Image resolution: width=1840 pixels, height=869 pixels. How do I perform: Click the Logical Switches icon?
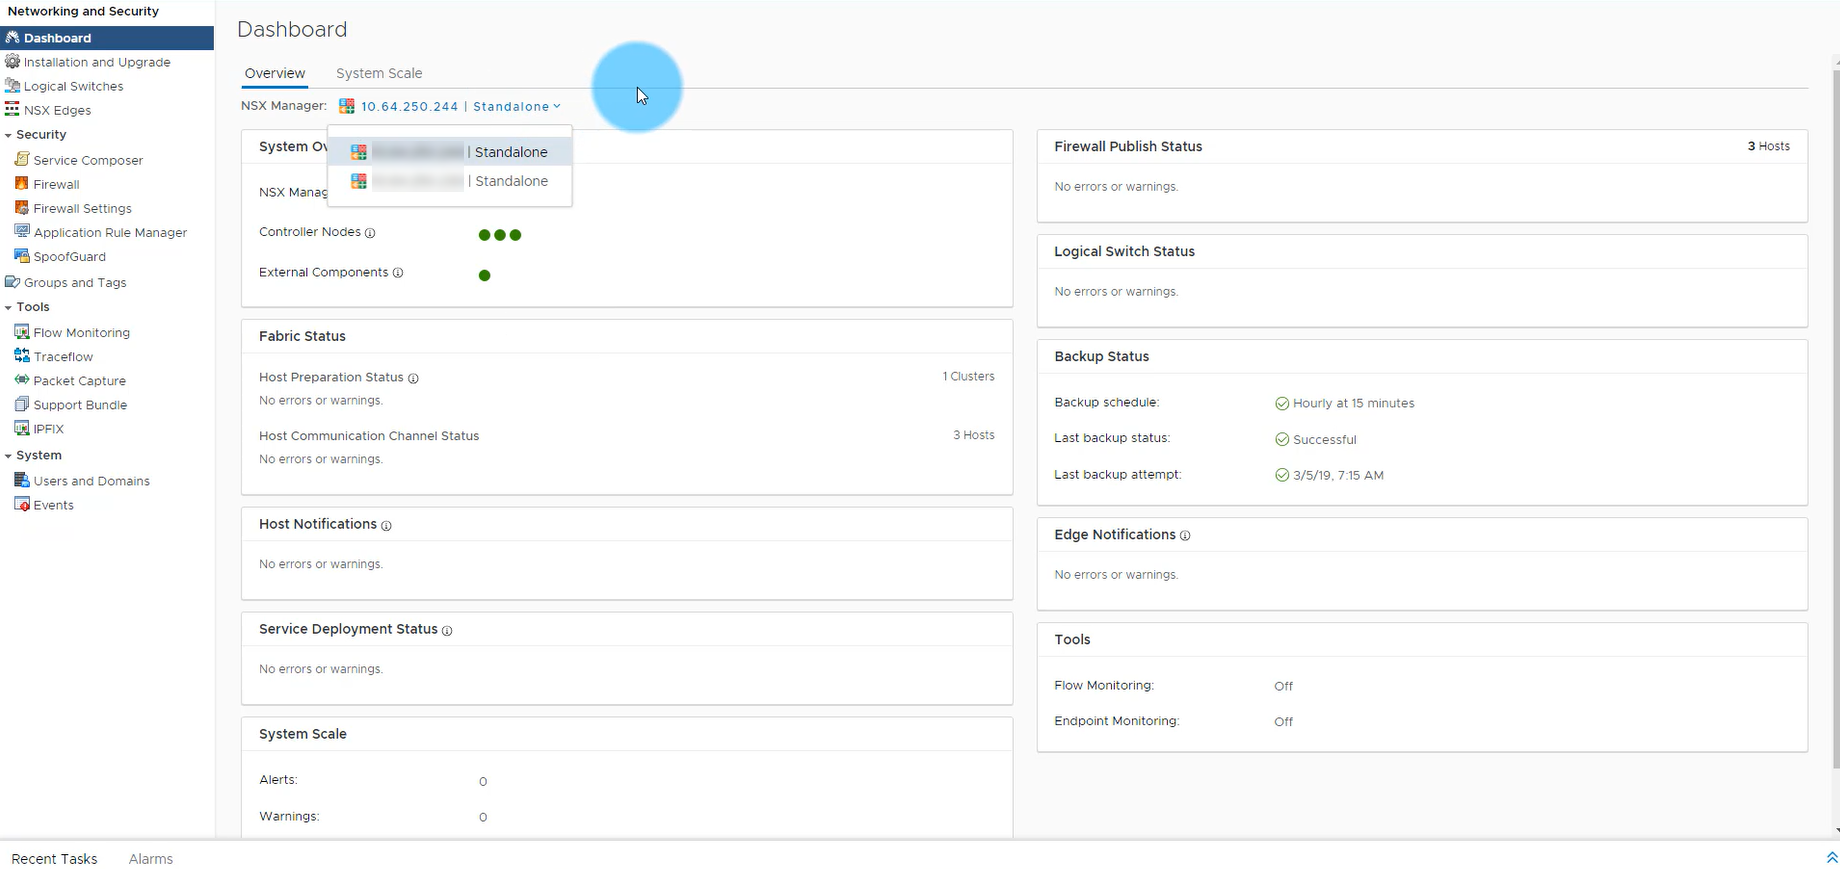tap(12, 86)
